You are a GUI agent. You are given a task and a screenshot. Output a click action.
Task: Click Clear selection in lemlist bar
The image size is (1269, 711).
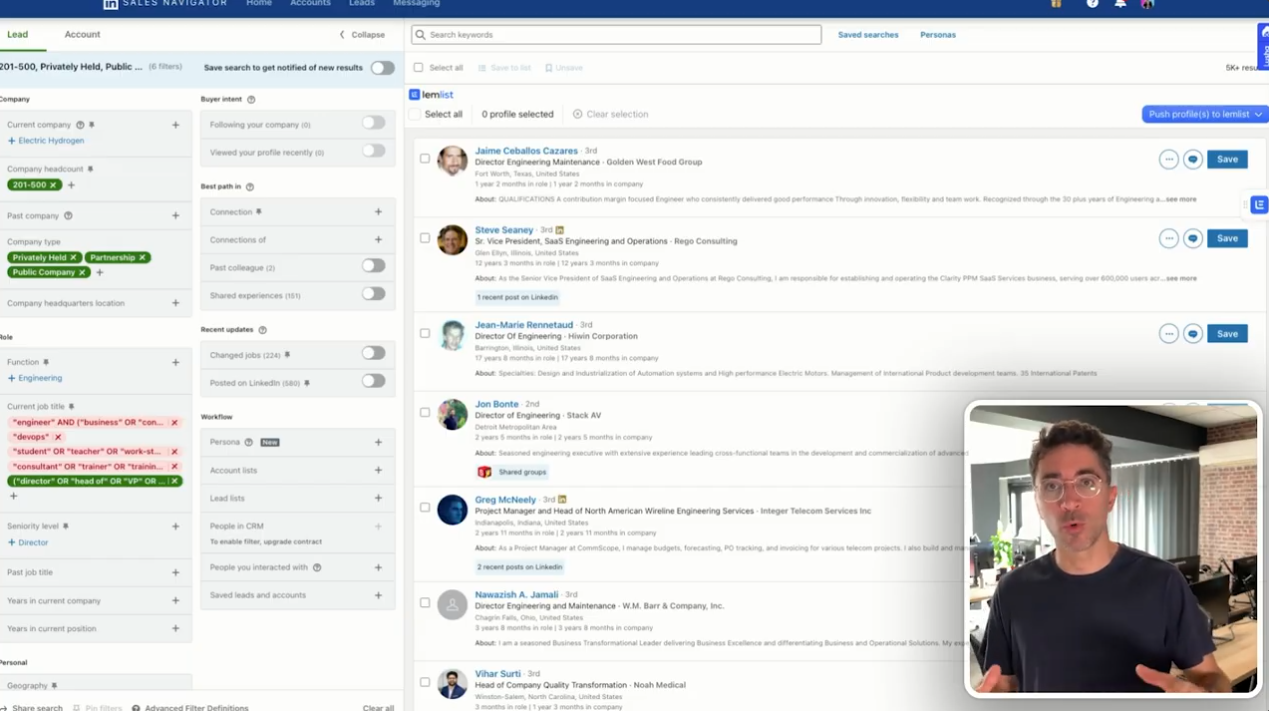[611, 114]
